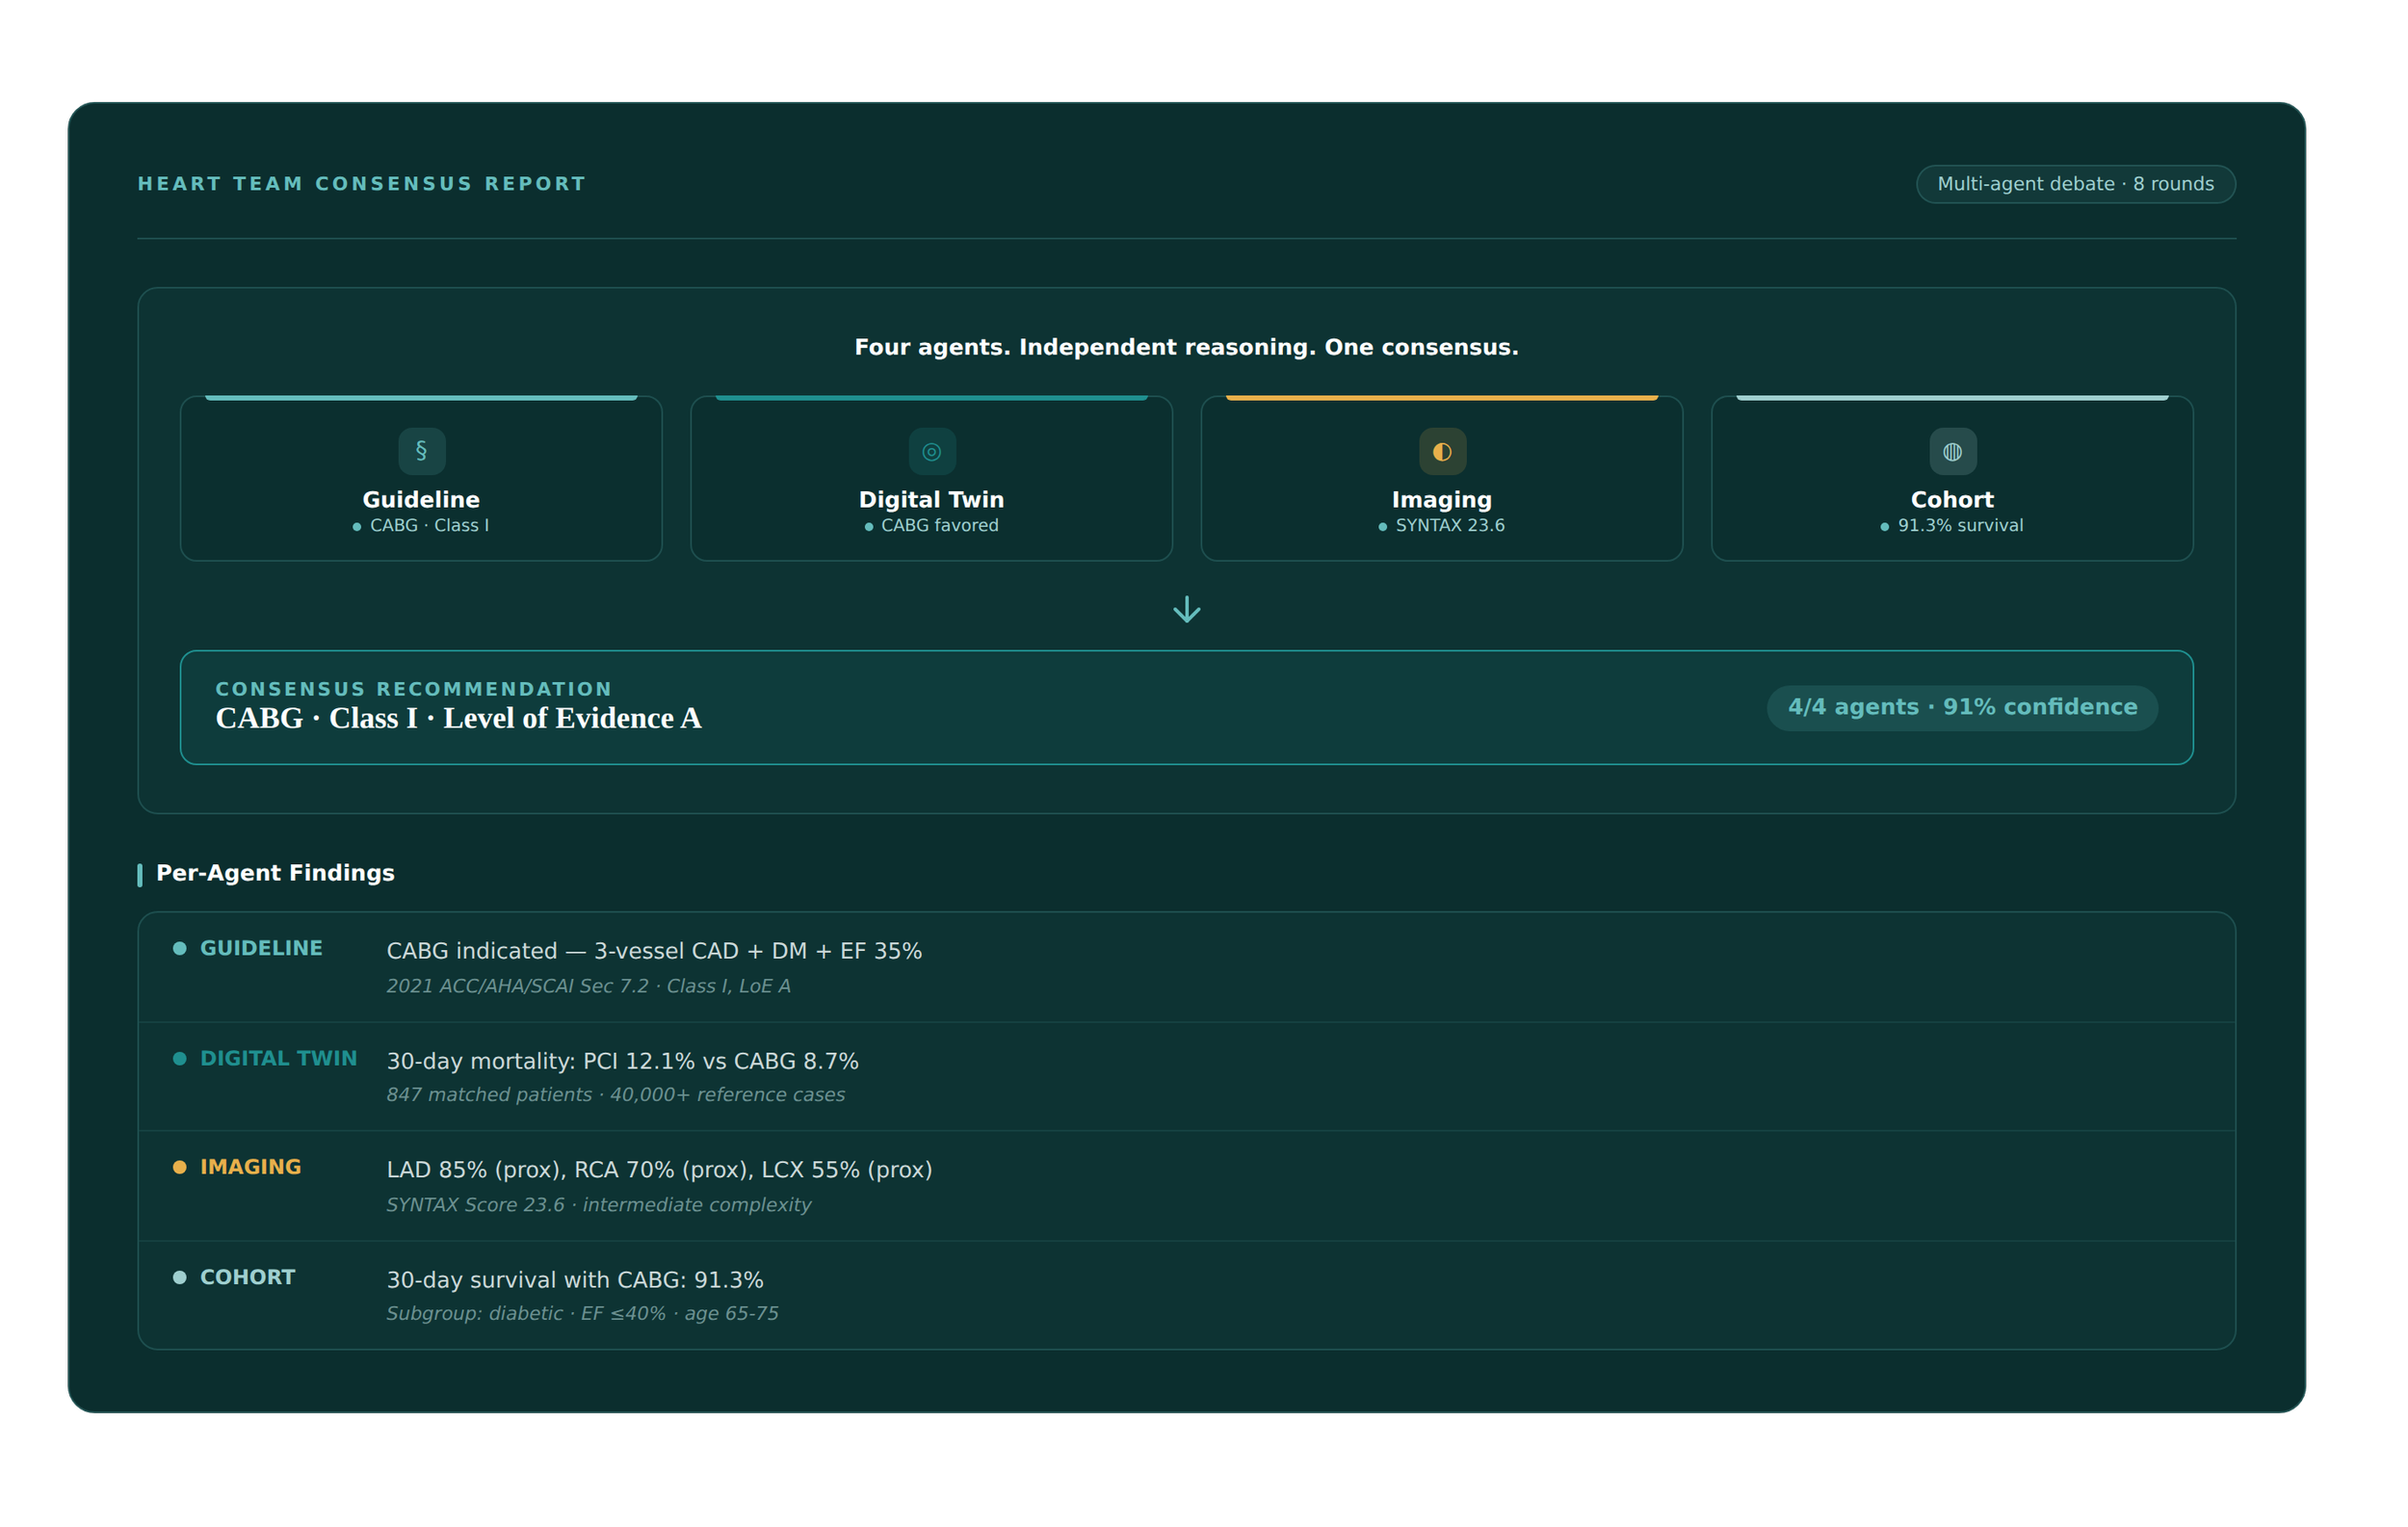Select the Cohort agent card
This screenshot has width=2408, height=1527.
pyautogui.click(x=1952, y=478)
